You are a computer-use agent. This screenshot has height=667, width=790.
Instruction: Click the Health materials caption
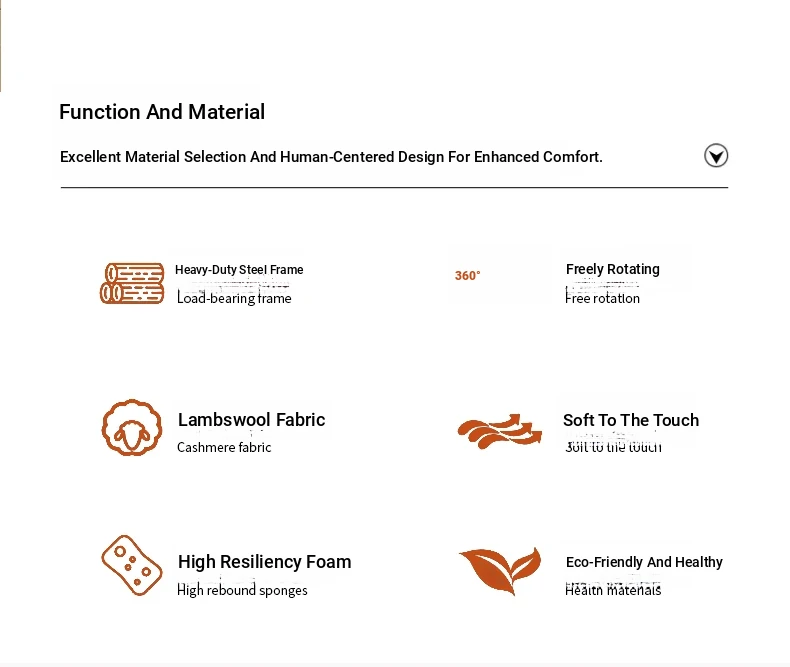coord(613,590)
